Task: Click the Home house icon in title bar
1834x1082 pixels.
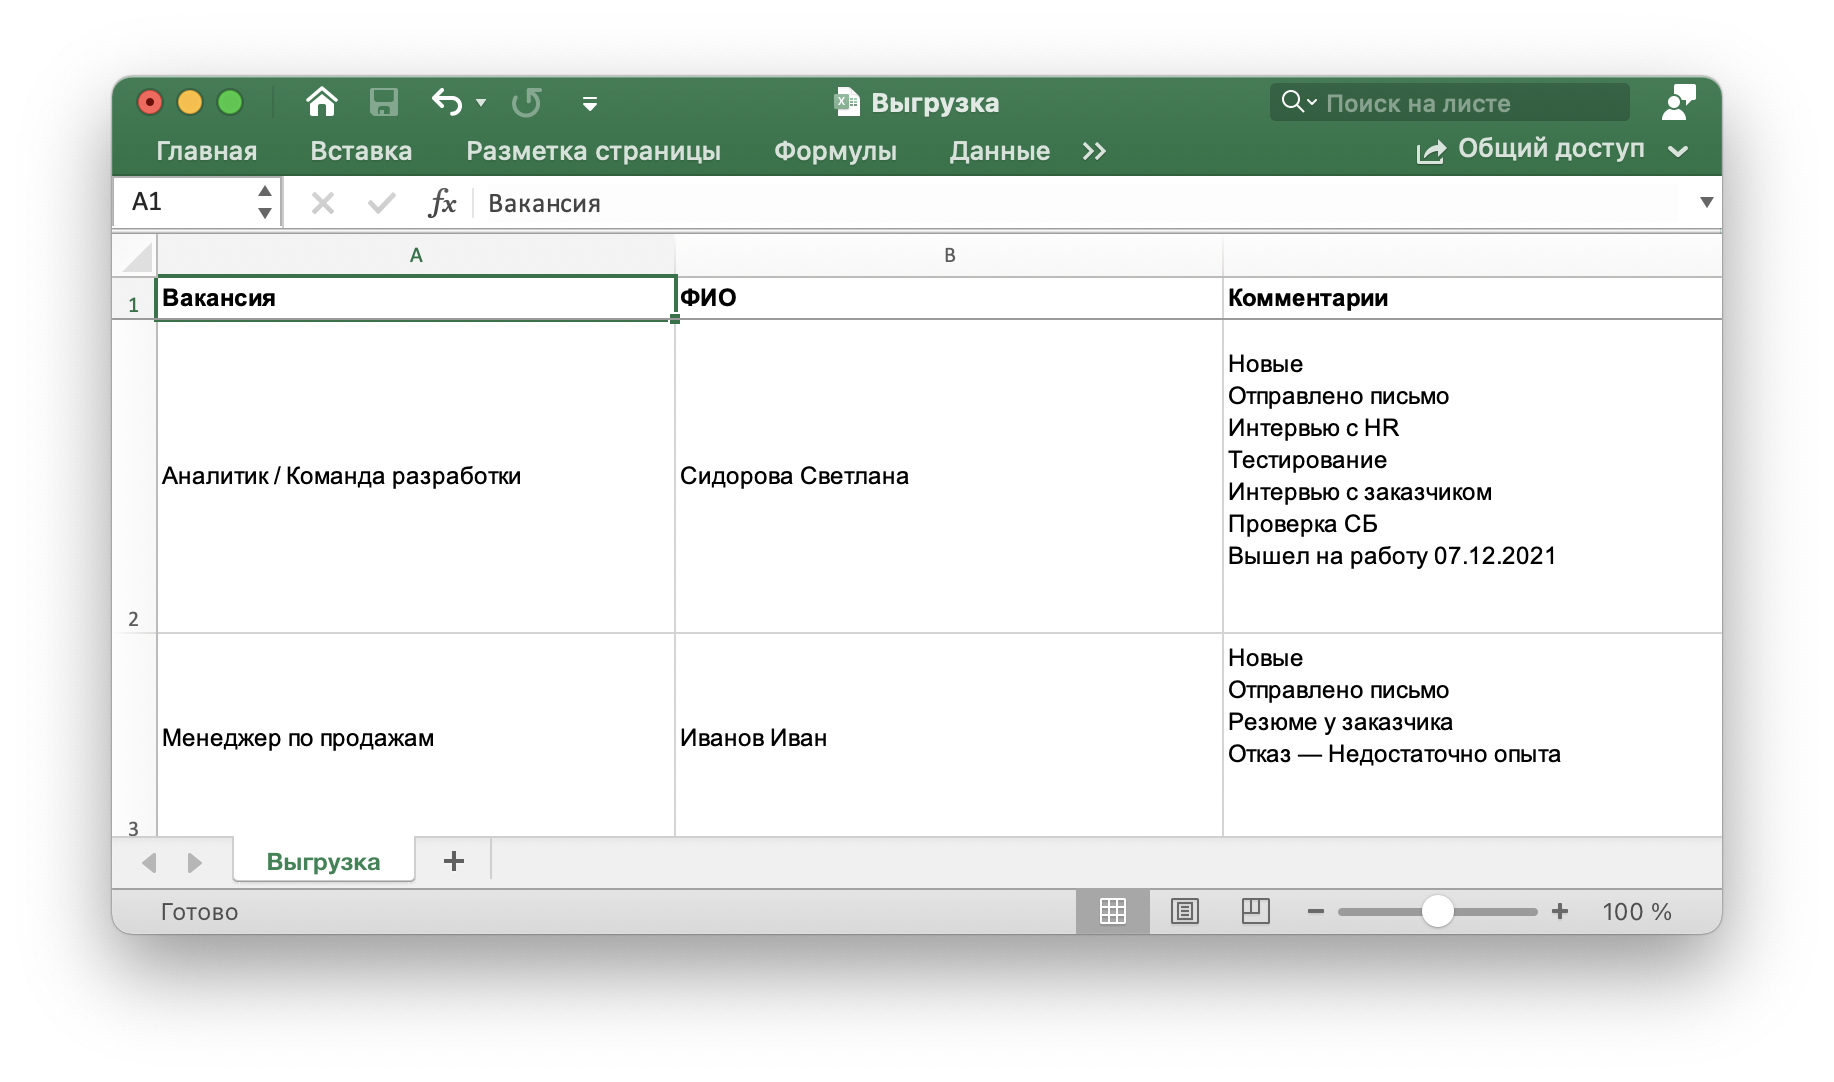Action: (x=322, y=102)
